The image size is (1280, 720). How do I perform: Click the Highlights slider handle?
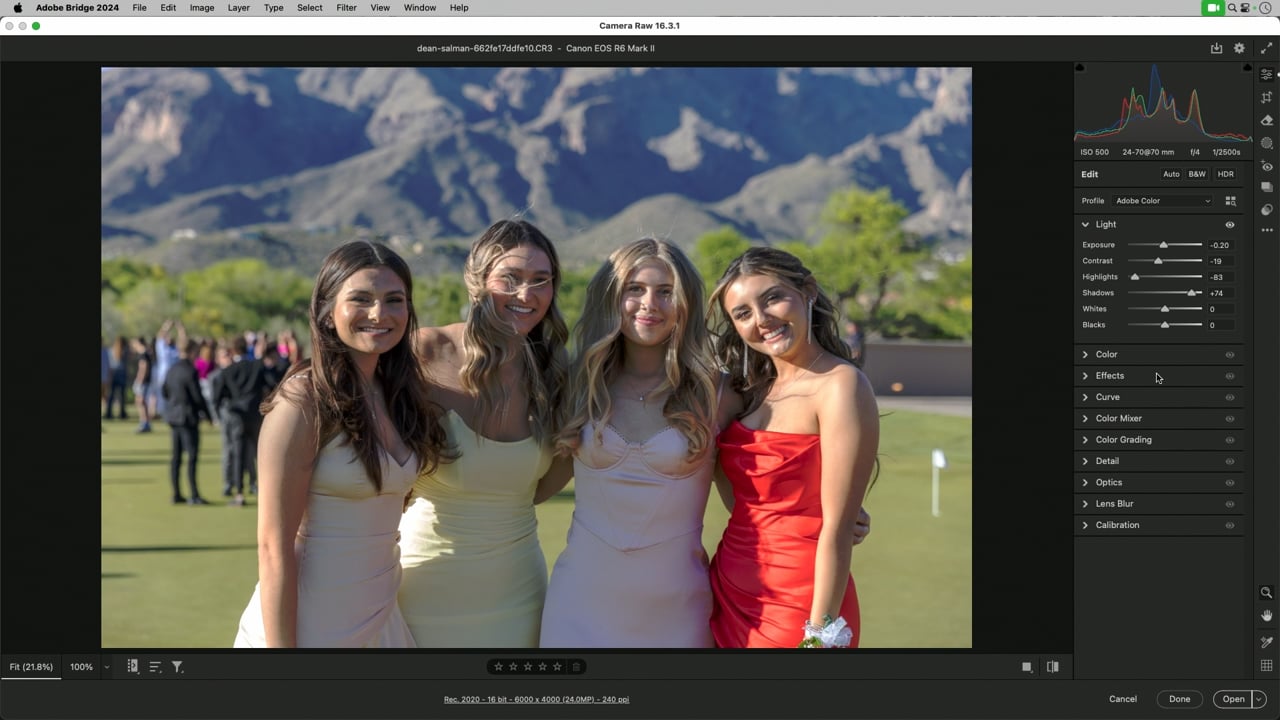point(1135,277)
